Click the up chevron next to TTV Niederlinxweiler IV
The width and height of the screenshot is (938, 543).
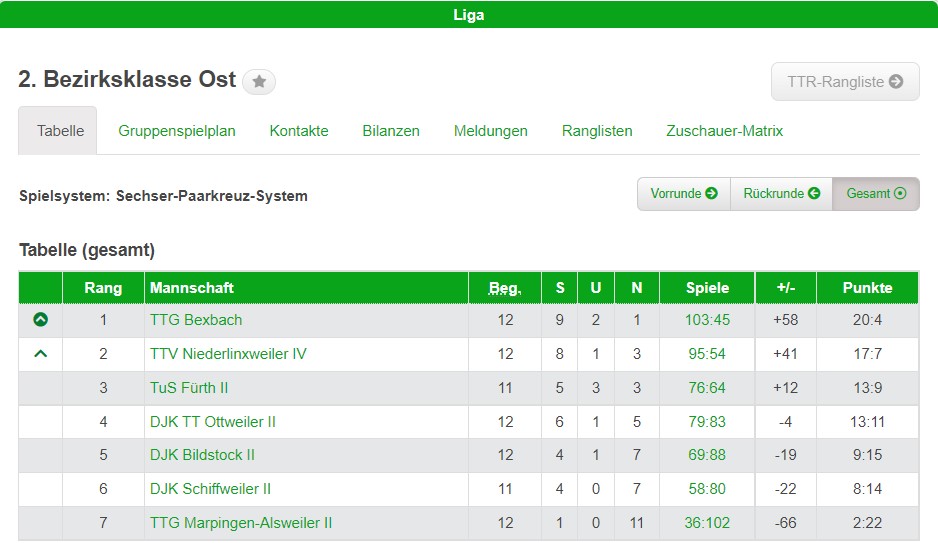(41, 353)
